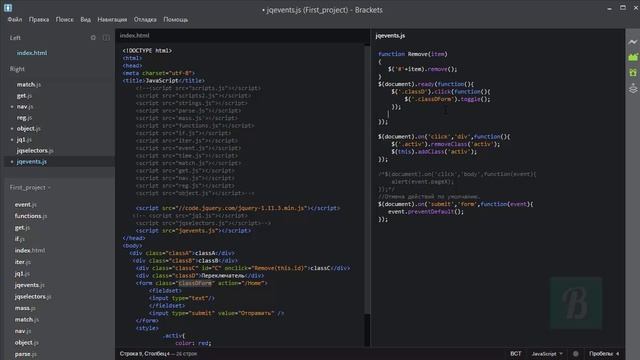Open the Правка menu
This screenshot has height=360, width=640.
click(39, 20)
